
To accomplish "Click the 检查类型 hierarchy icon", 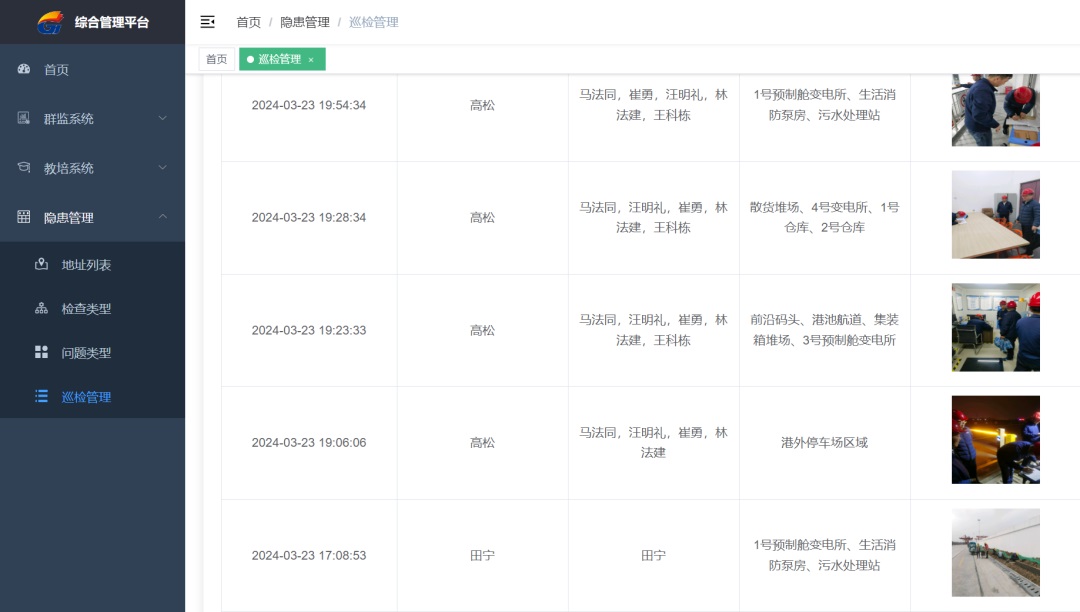I will (42, 309).
